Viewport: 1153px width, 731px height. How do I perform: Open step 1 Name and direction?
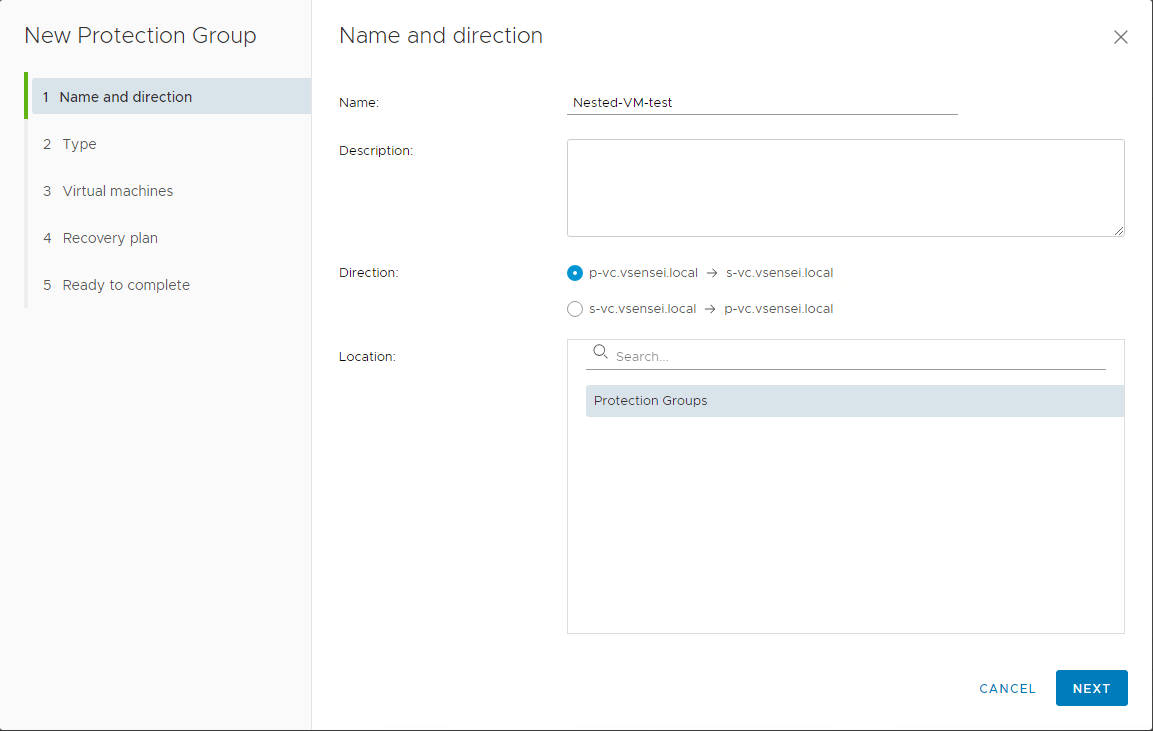tap(125, 97)
